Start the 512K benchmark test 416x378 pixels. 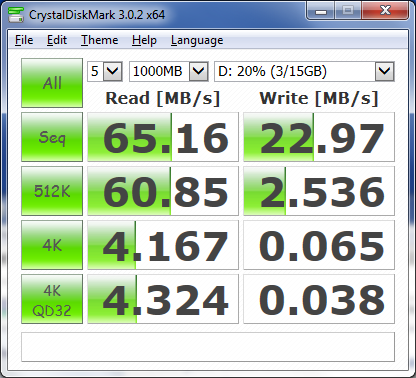[52, 191]
